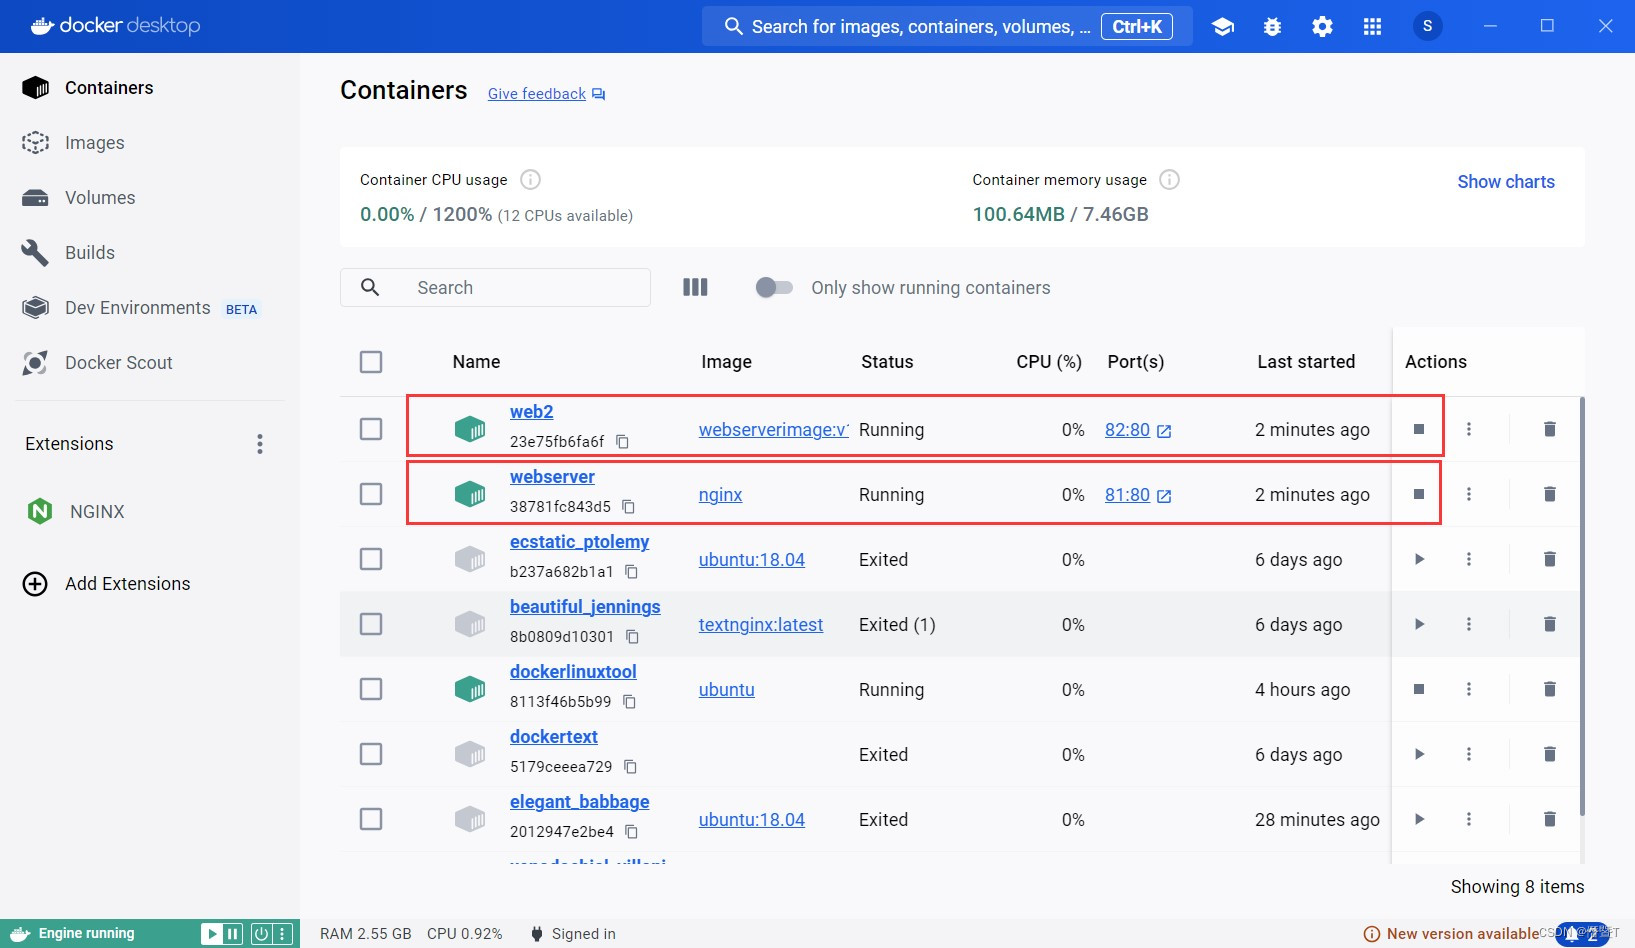1635x948 pixels.
Task: Open the manage columns icon
Action: (x=695, y=287)
